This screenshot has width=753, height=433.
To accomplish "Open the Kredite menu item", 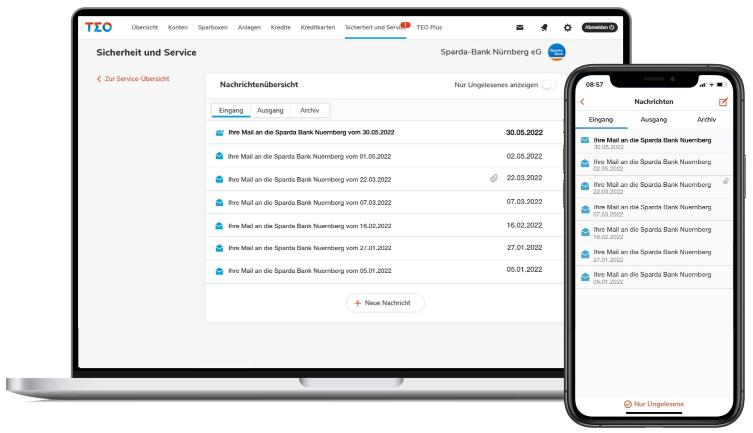I will [x=280, y=27].
